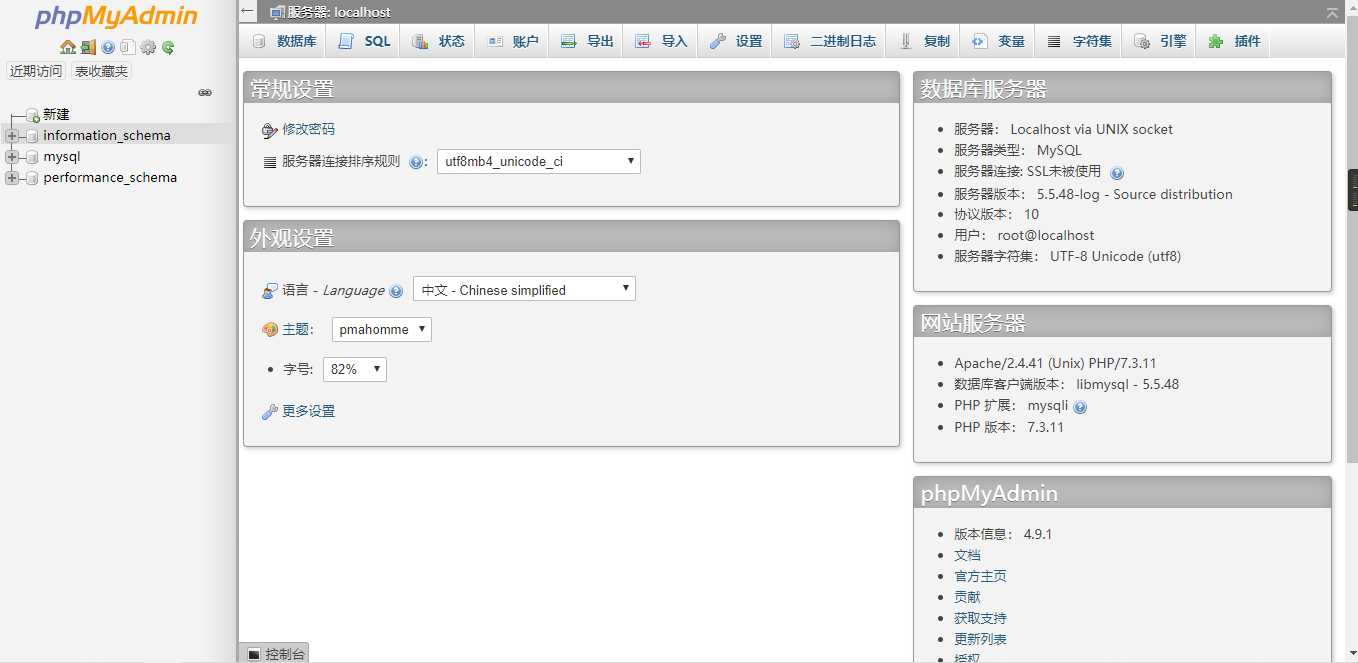This screenshot has height=663, width=1358.
Task: Click the log out door icon
Action: point(88,47)
